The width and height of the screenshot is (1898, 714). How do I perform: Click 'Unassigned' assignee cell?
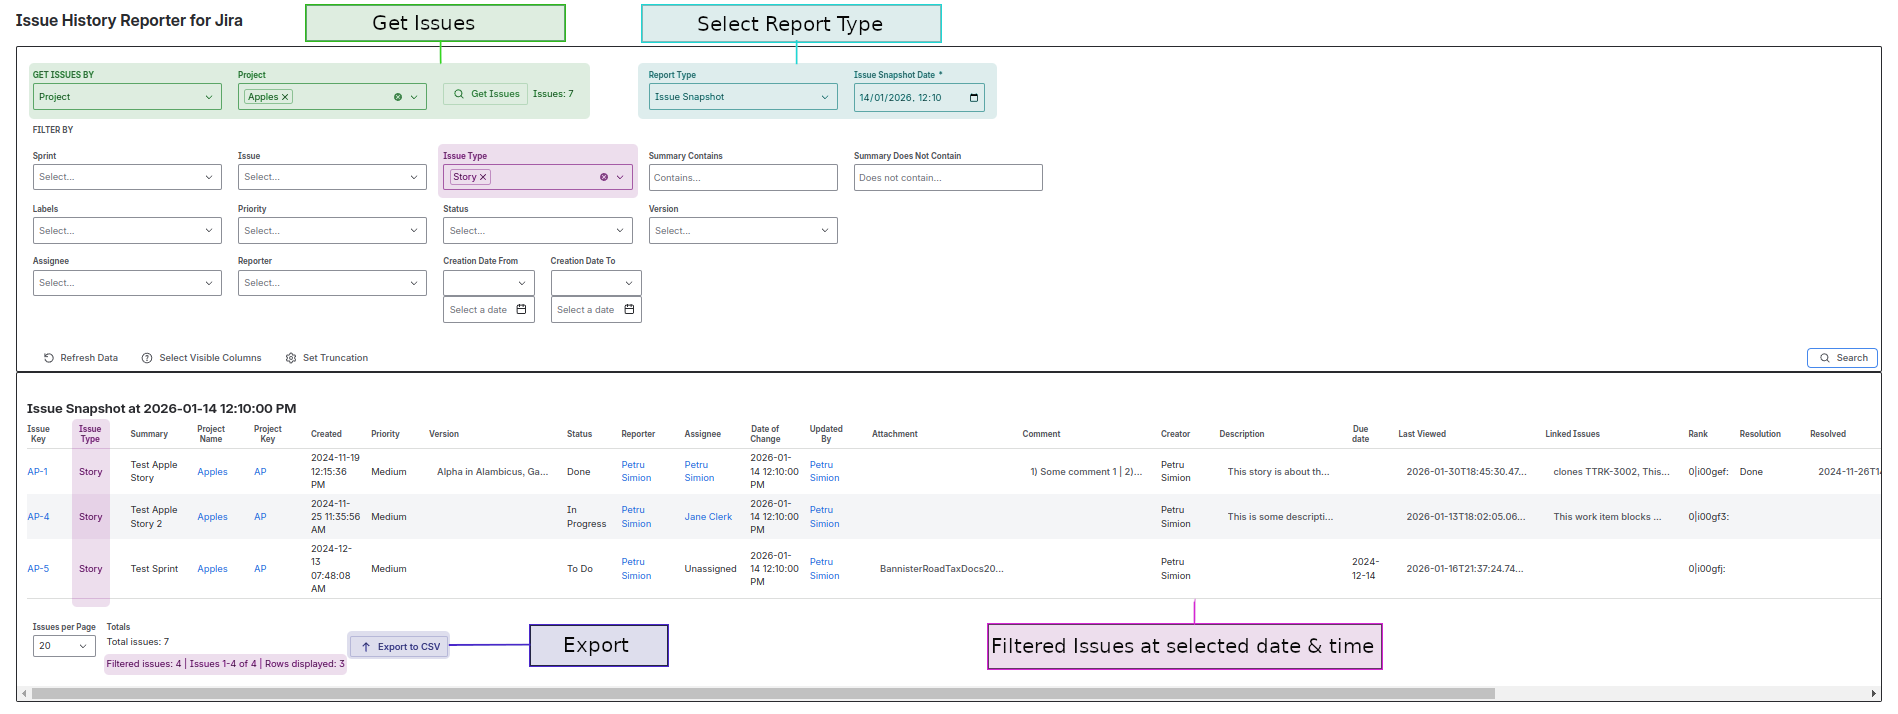[710, 569]
